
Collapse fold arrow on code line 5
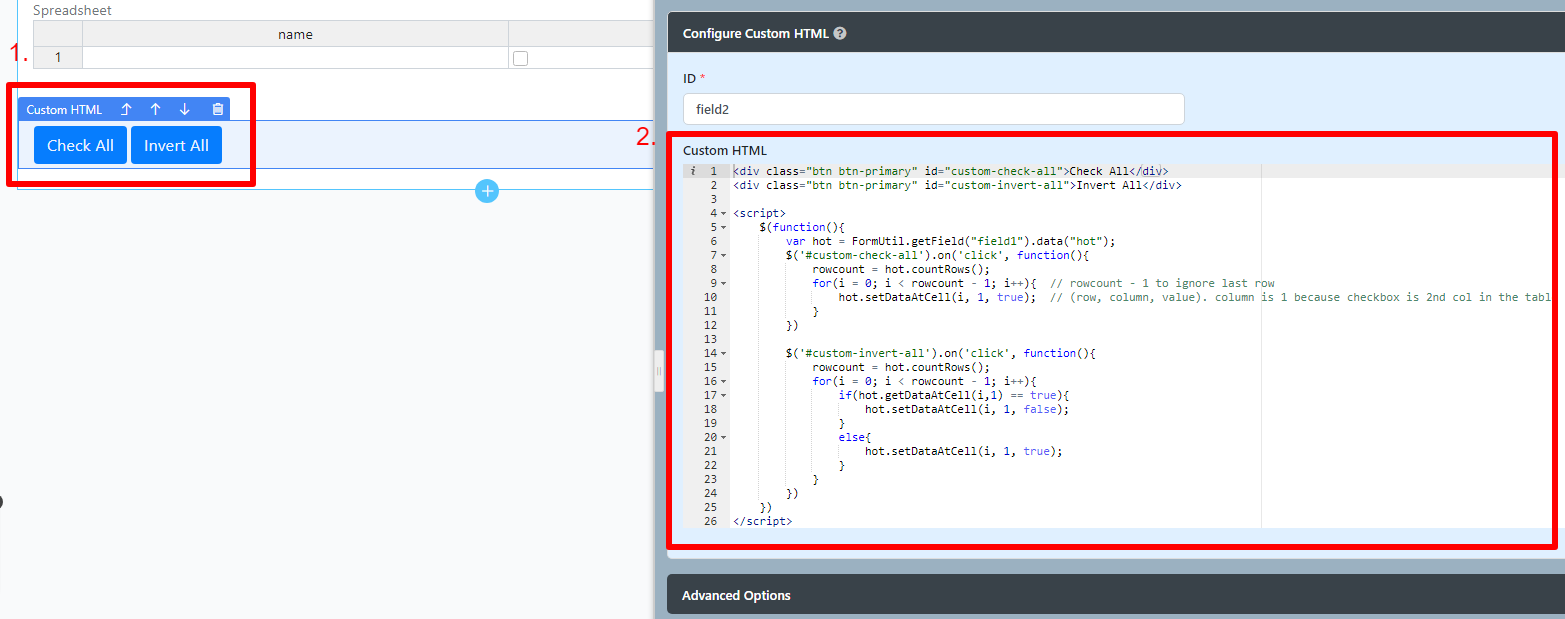pos(723,227)
